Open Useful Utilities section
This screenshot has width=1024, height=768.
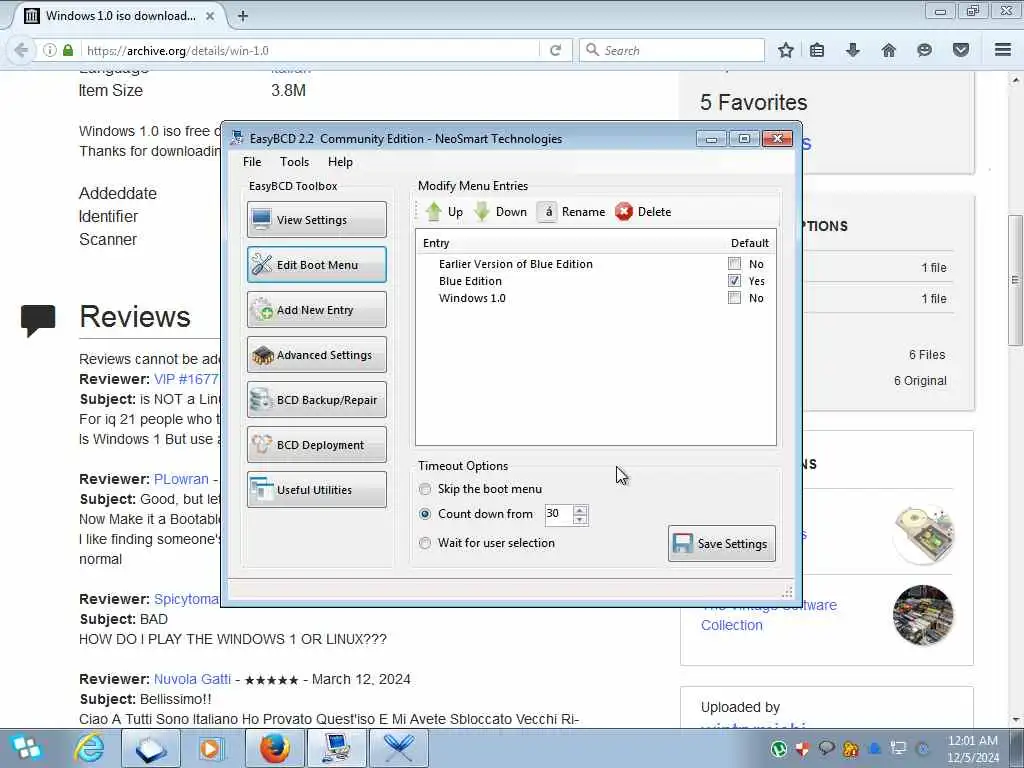317,490
